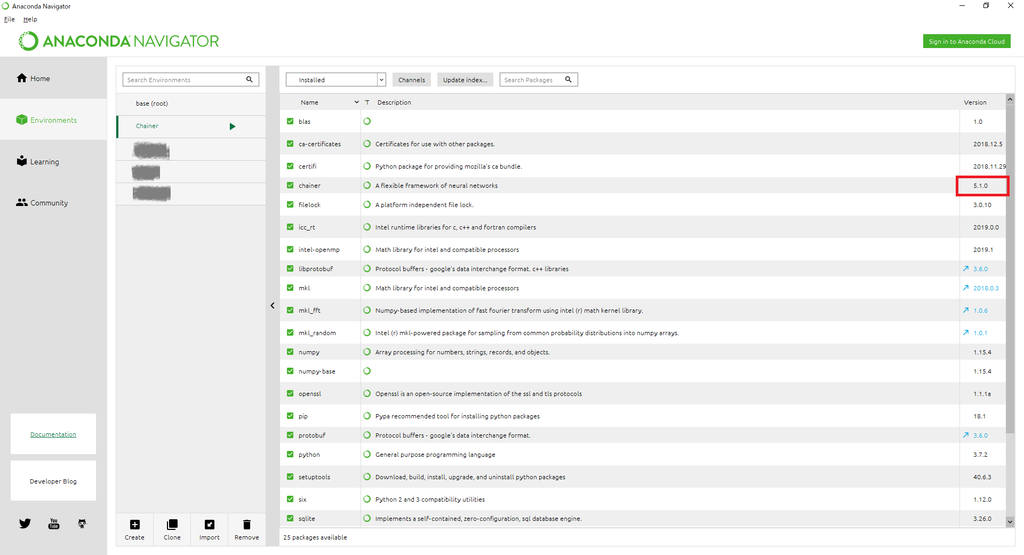Toggle the icc_rt package checkbox
Image resolution: width=1024 pixels, height=555 pixels.
290,227
